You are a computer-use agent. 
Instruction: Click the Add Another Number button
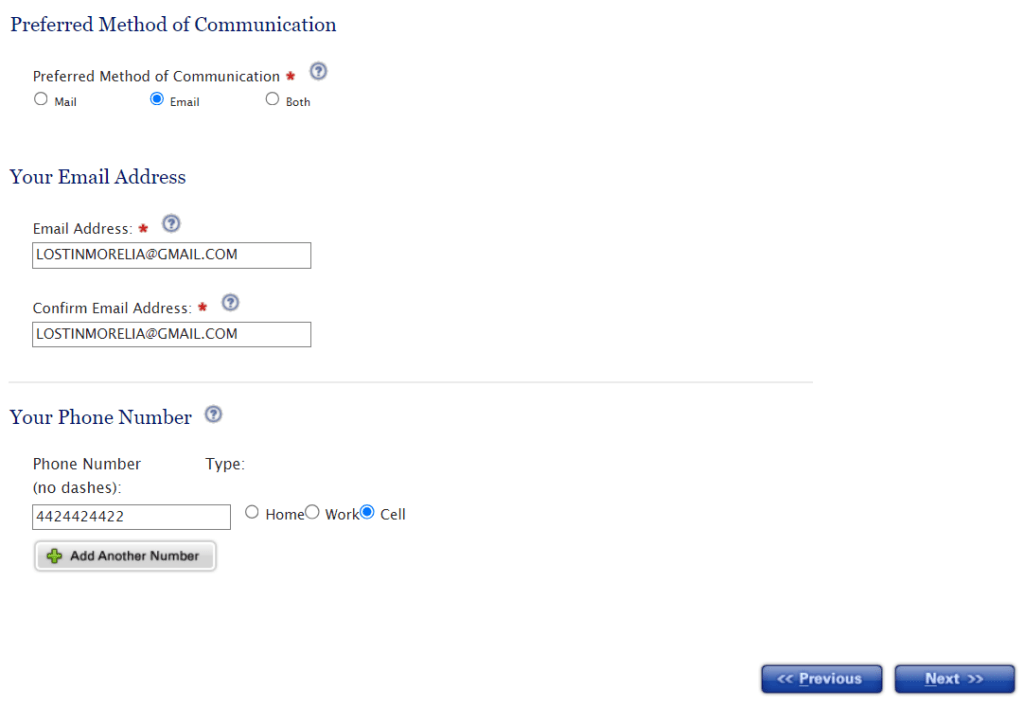pyautogui.click(x=125, y=556)
